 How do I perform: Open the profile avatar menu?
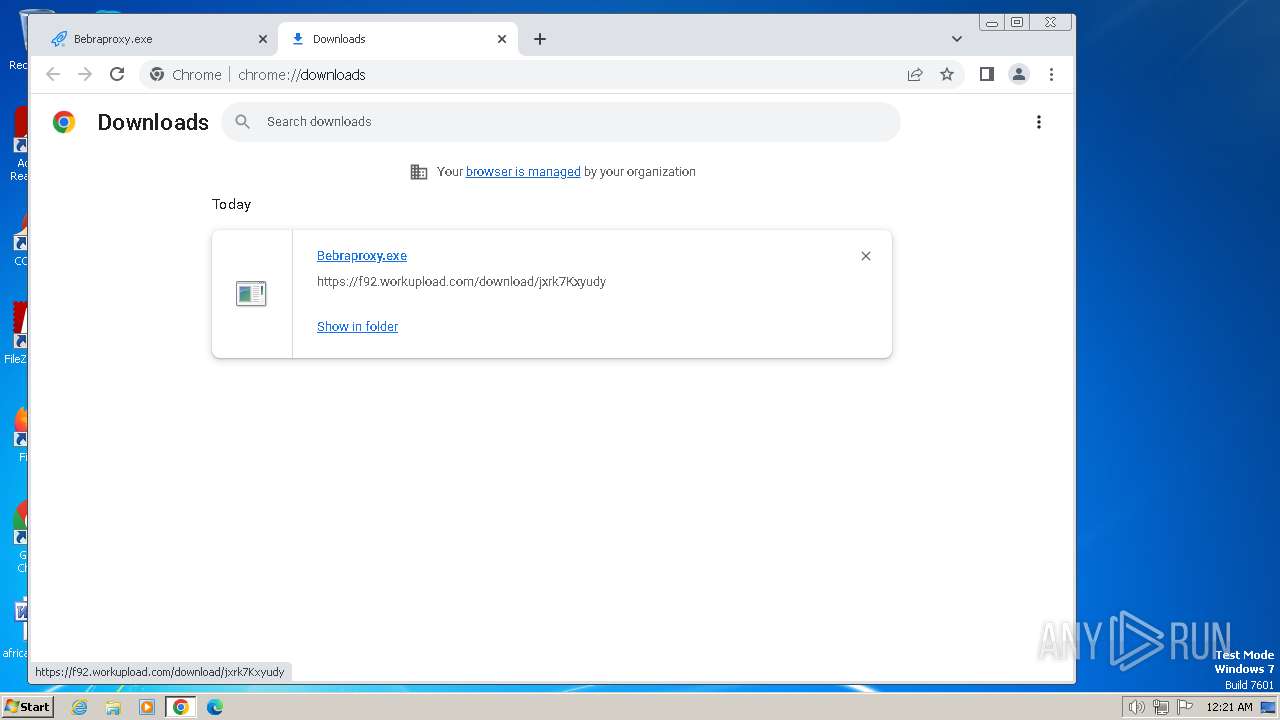(x=1019, y=74)
